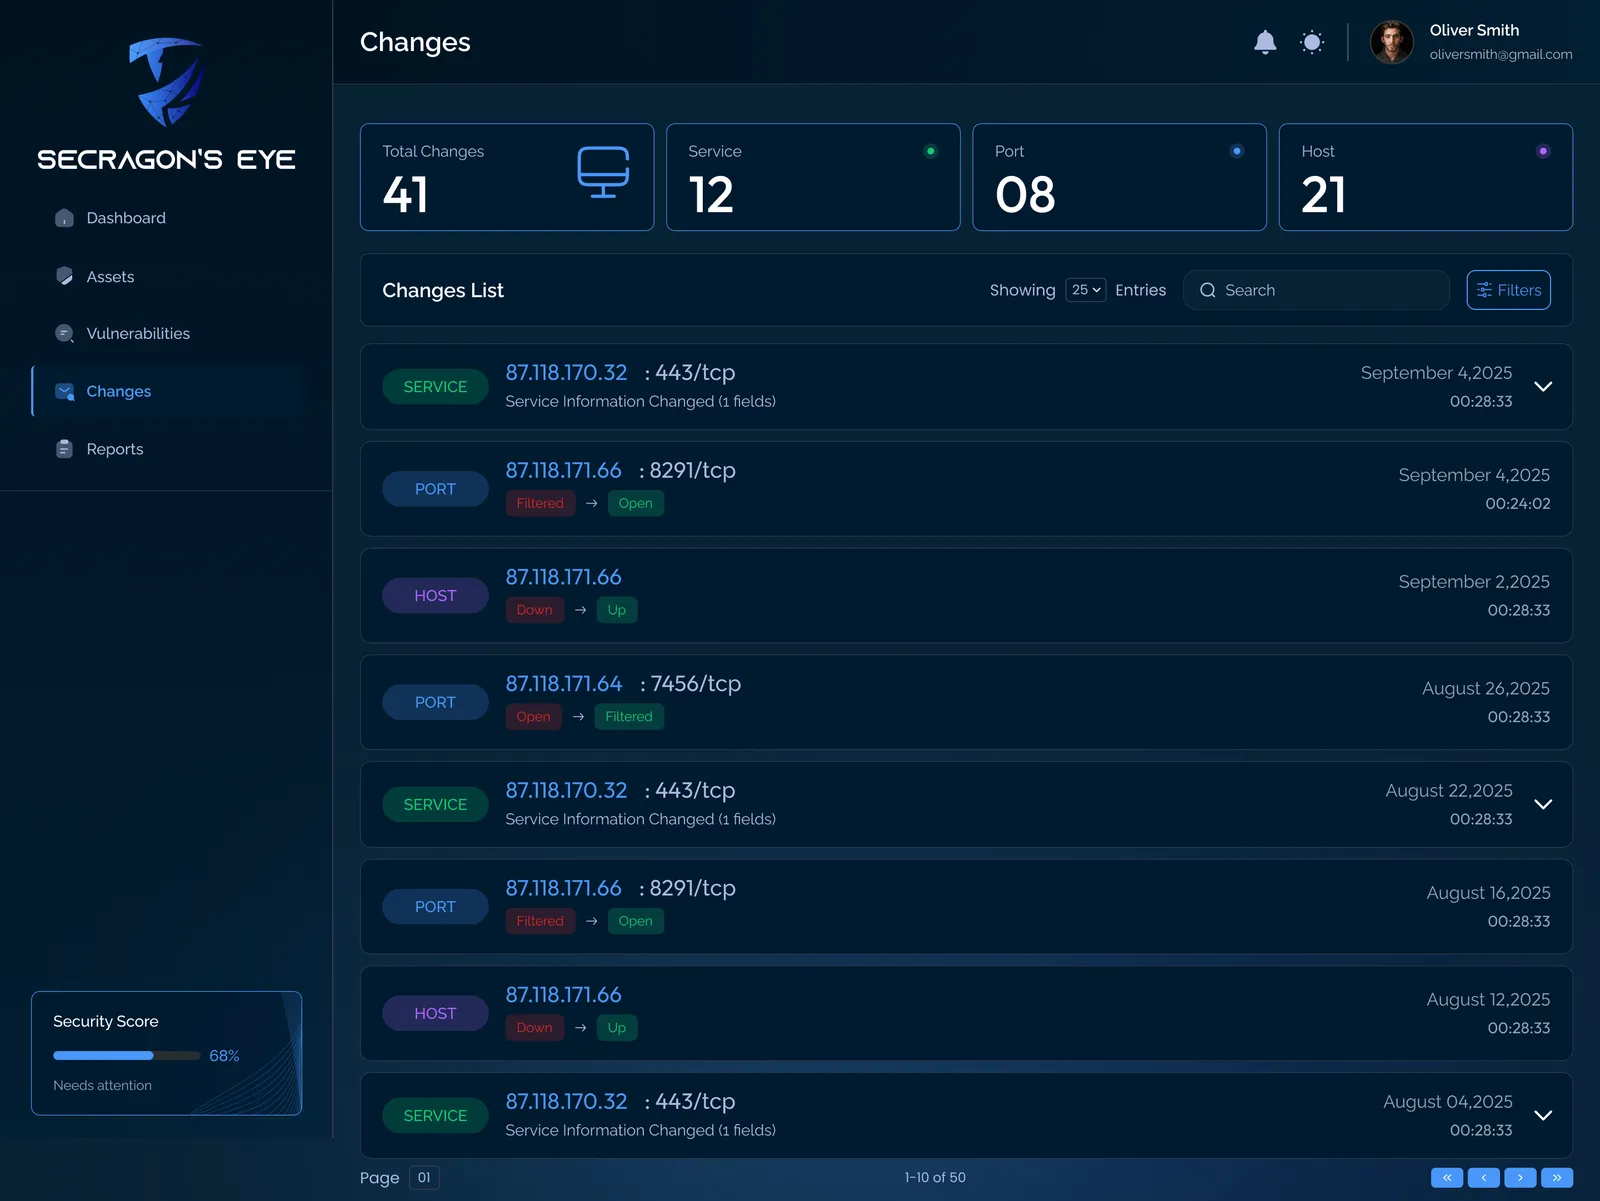Click the Reports clipboard icon
Image resolution: width=1600 pixels, height=1201 pixels.
coord(64,449)
